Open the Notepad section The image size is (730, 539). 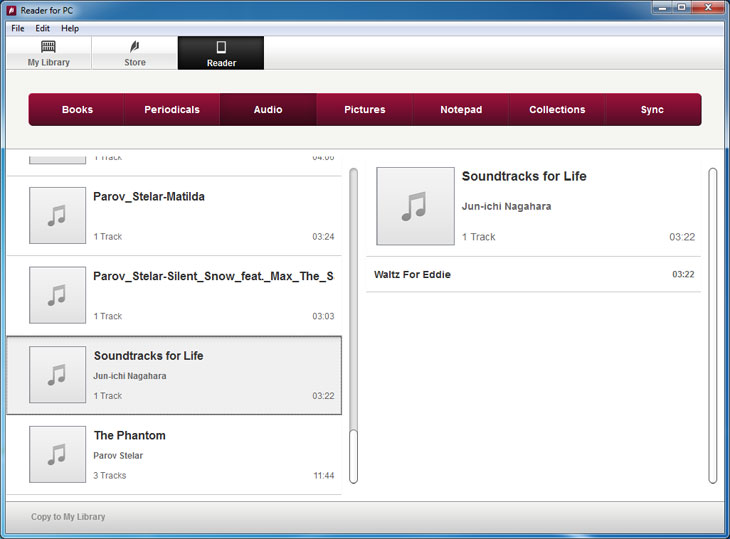(x=461, y=110)
